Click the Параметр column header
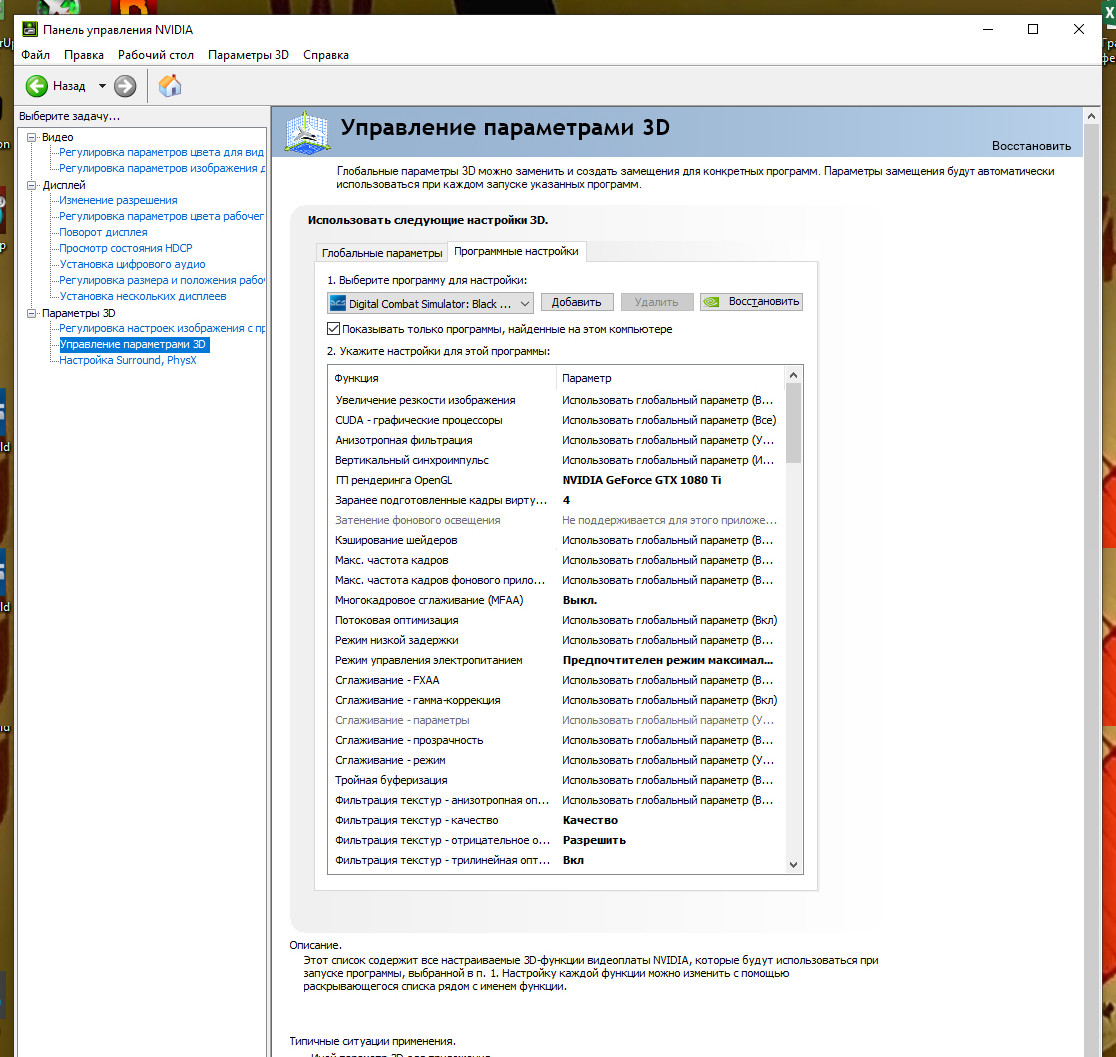The height and width of the screenshot is (1057, 1116). [x=669, y=378]
